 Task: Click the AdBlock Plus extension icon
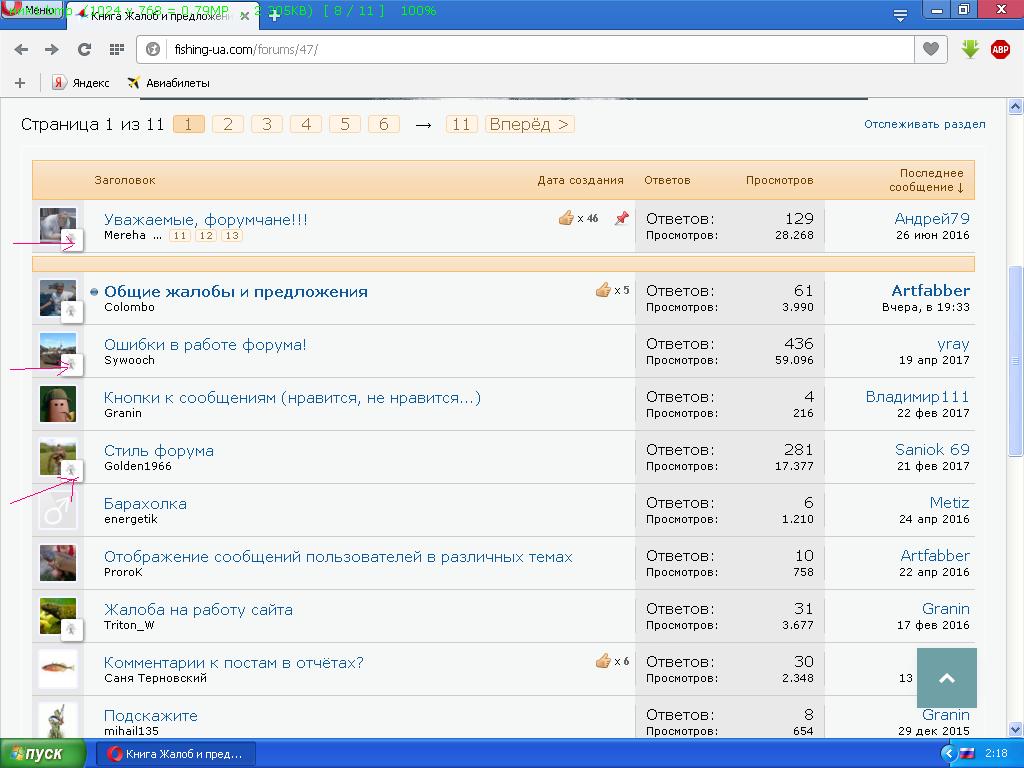1000,49
